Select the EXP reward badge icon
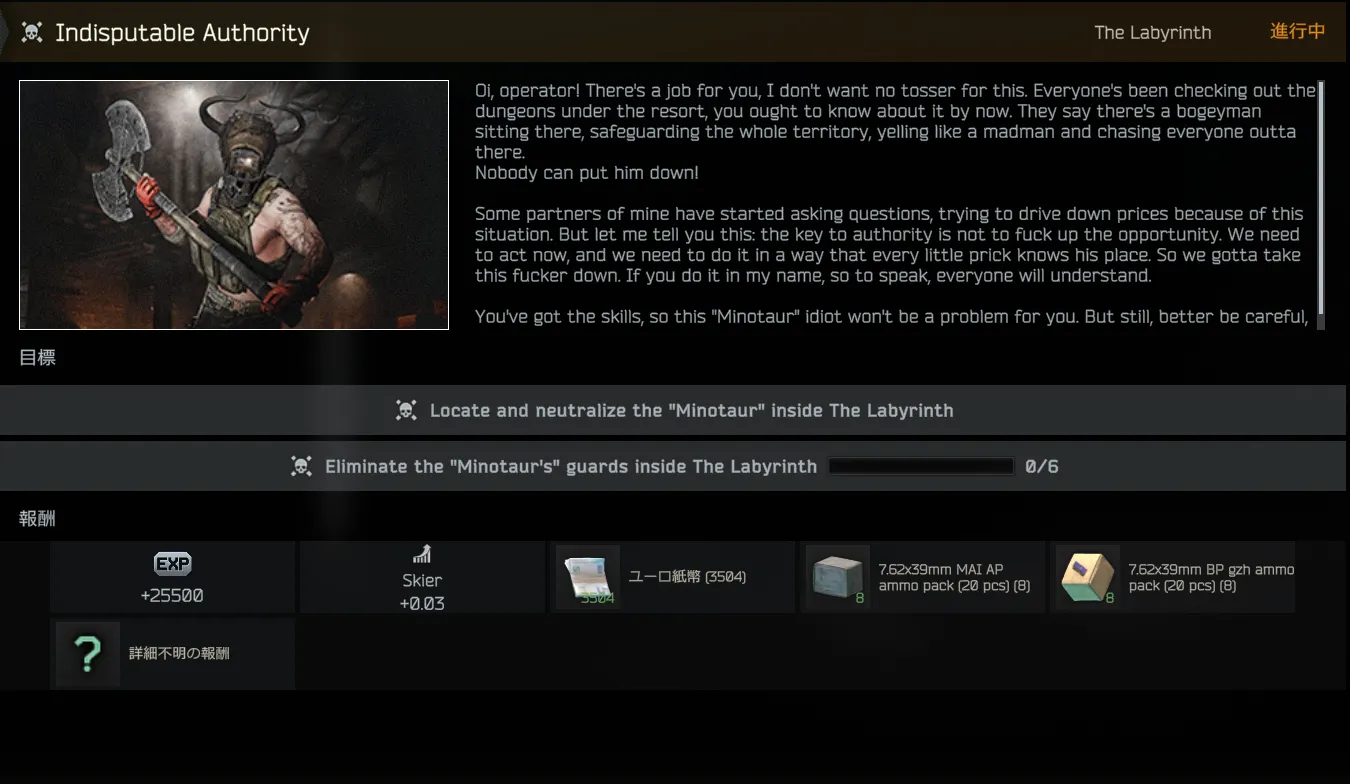This screenshot has width=1350, height=784. point(172,564)
